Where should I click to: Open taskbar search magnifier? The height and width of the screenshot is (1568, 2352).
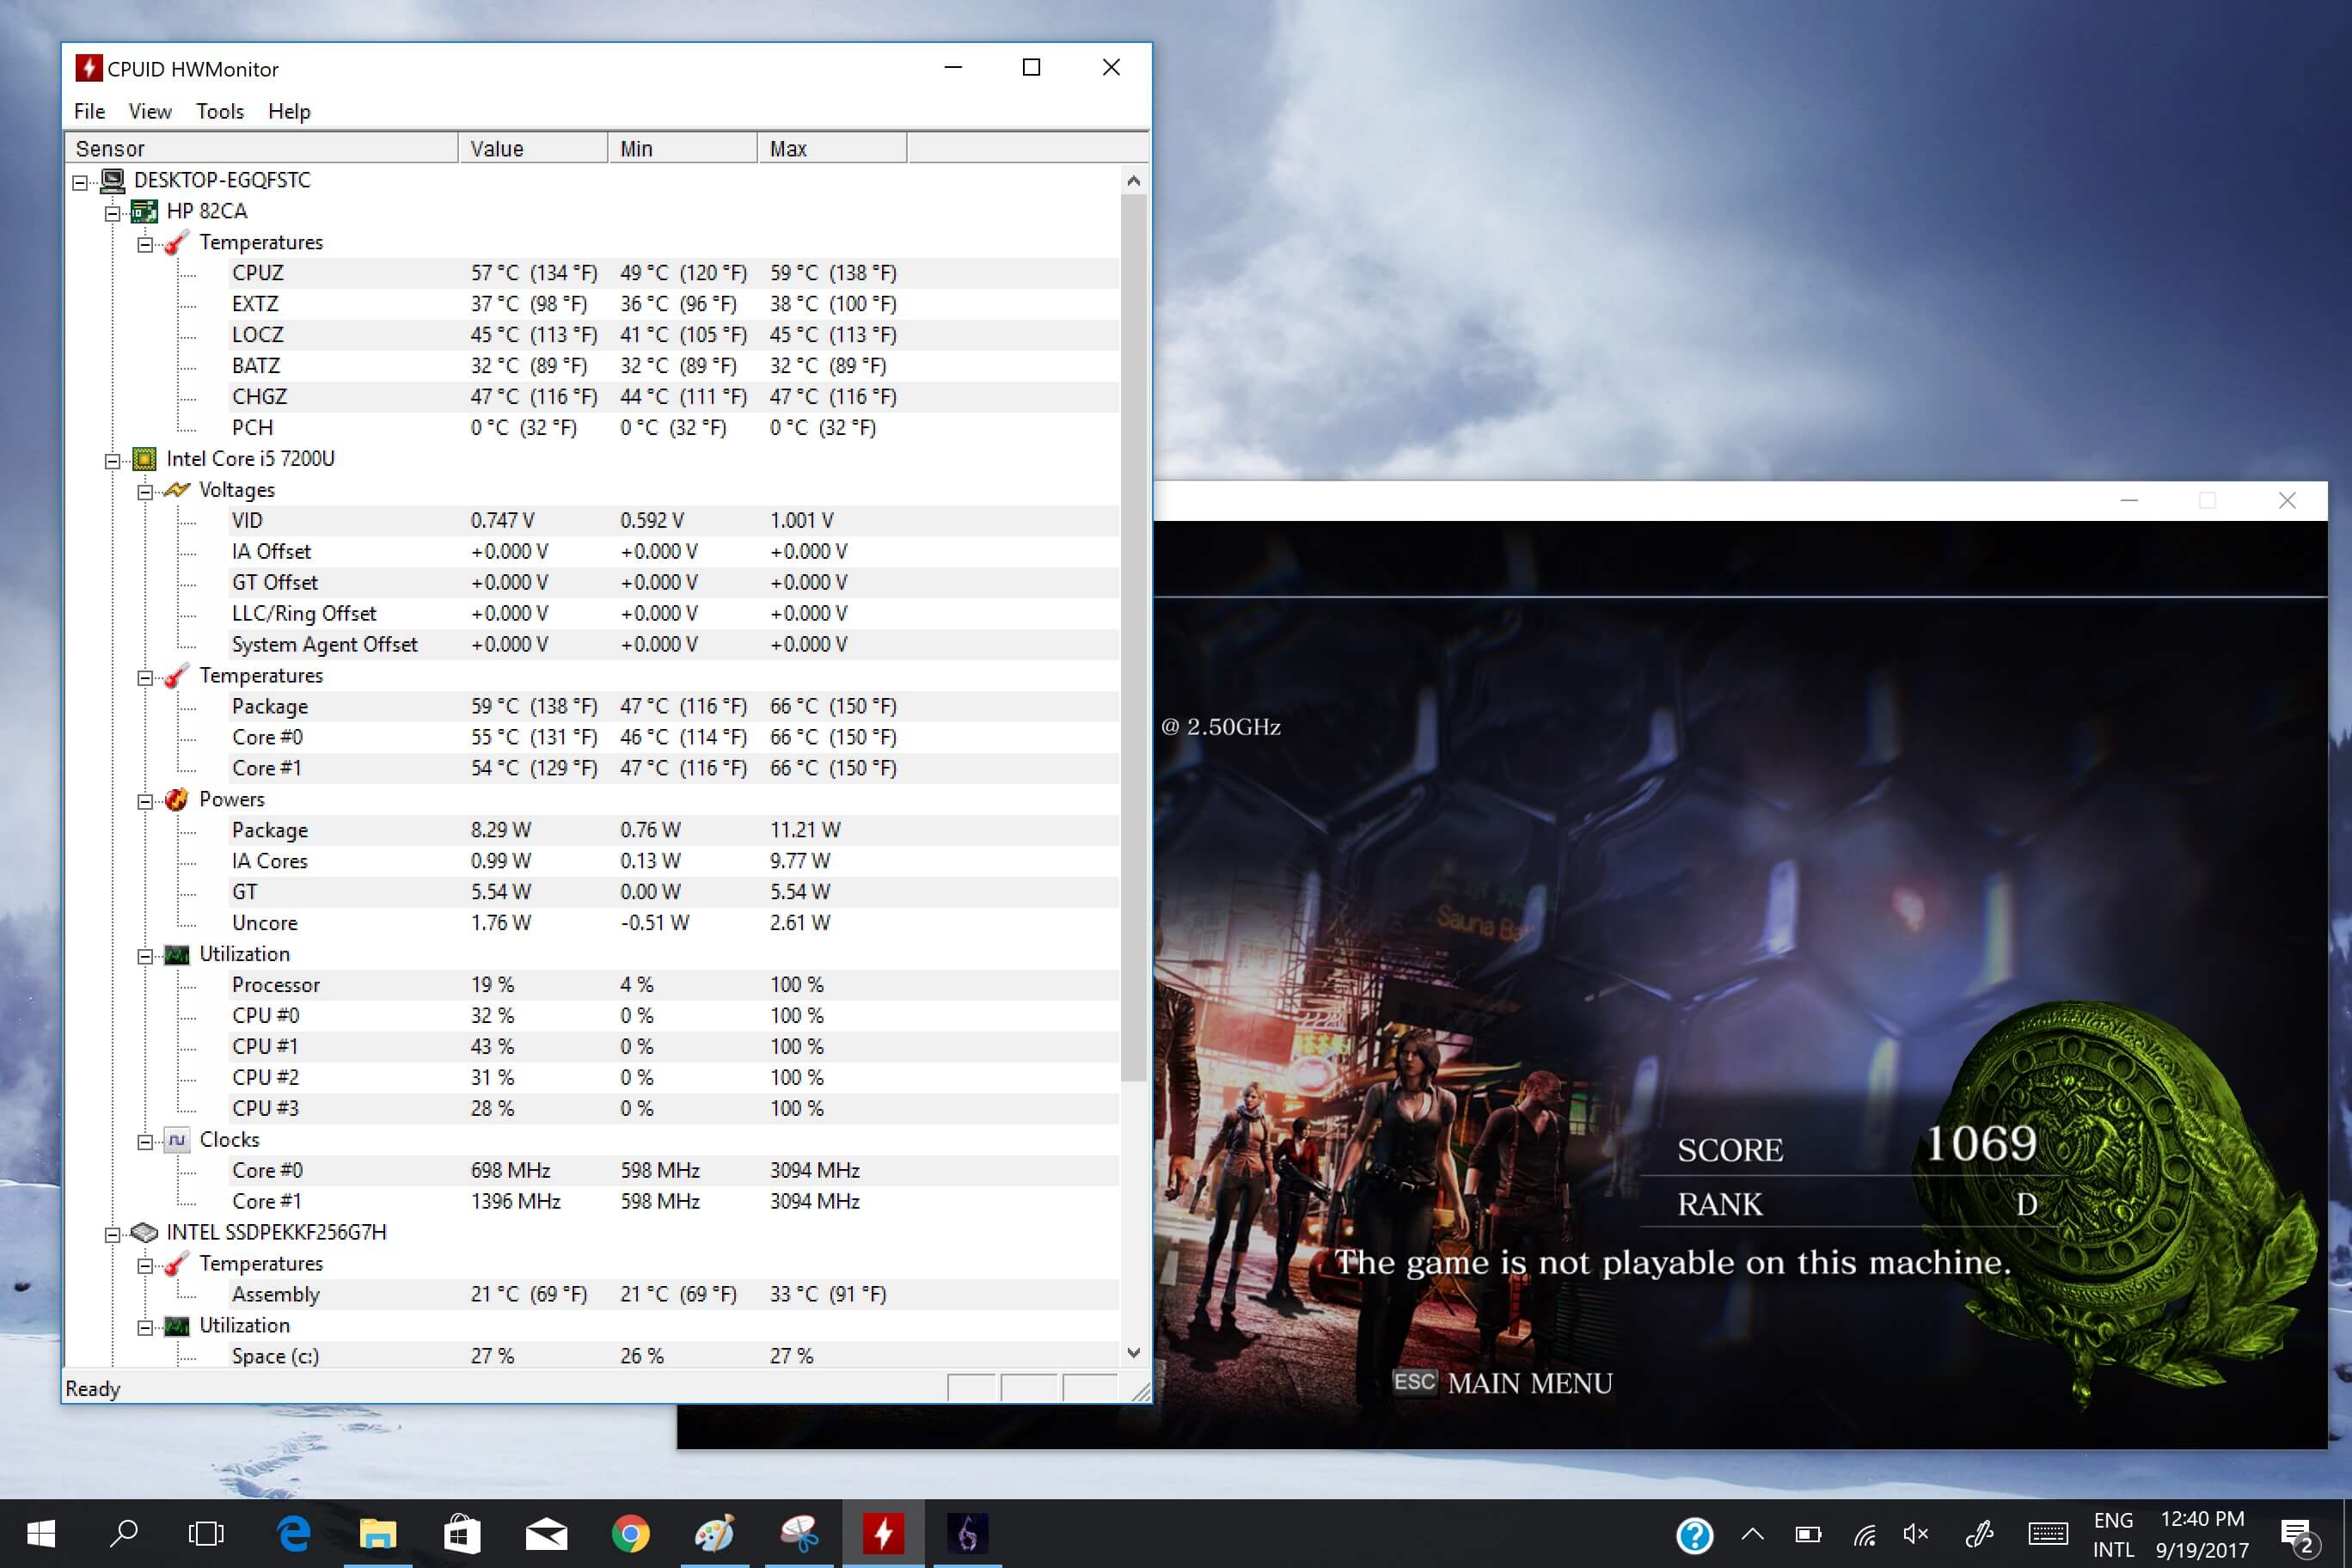click(x=124, y=1534)
